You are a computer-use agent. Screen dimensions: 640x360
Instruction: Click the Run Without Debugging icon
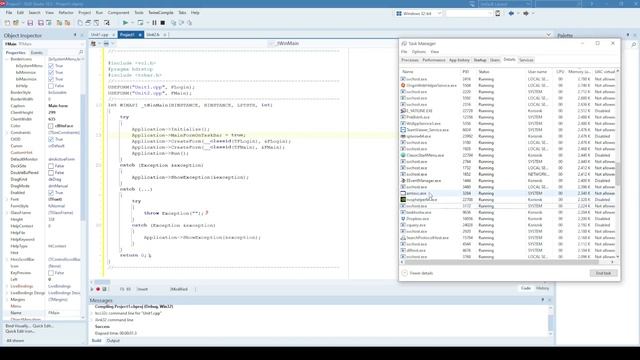coord(140,23)
